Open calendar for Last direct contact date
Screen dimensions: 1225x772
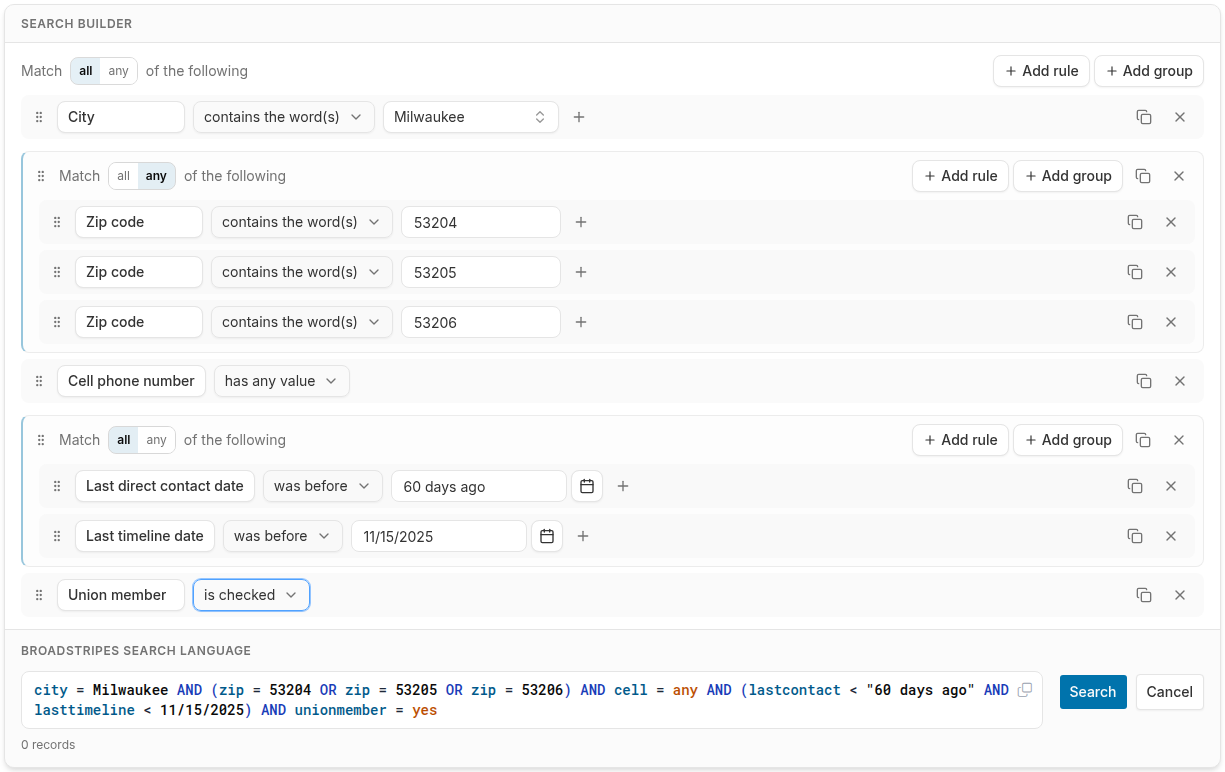587,486
